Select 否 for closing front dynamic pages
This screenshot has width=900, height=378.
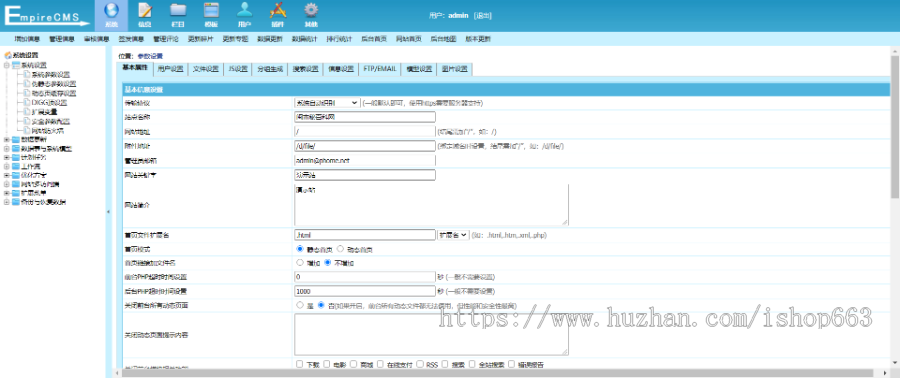[x=321, y=305]
